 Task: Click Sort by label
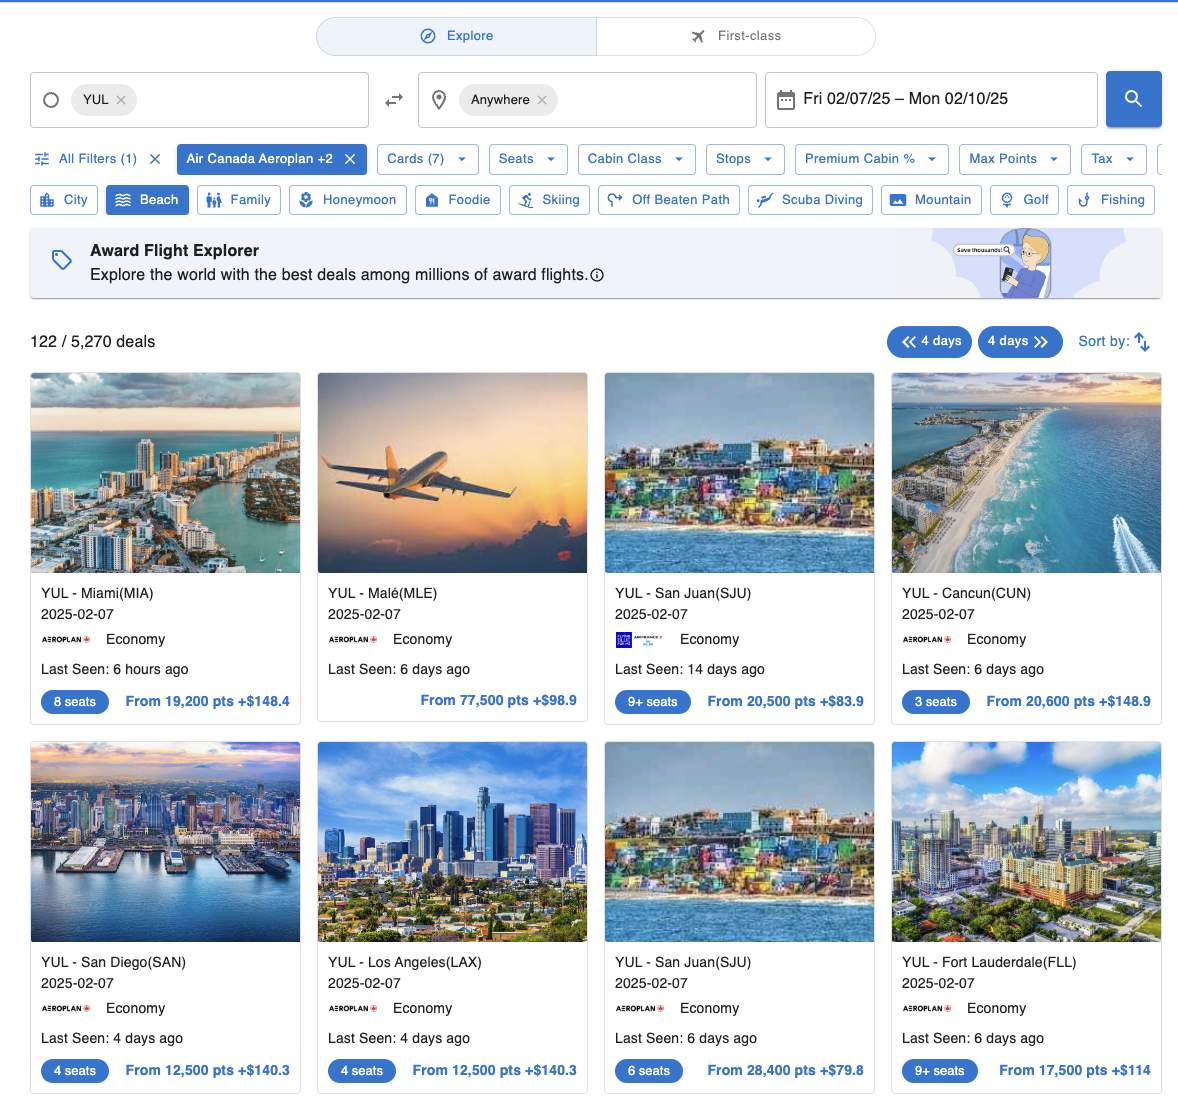pos(1104,342)
